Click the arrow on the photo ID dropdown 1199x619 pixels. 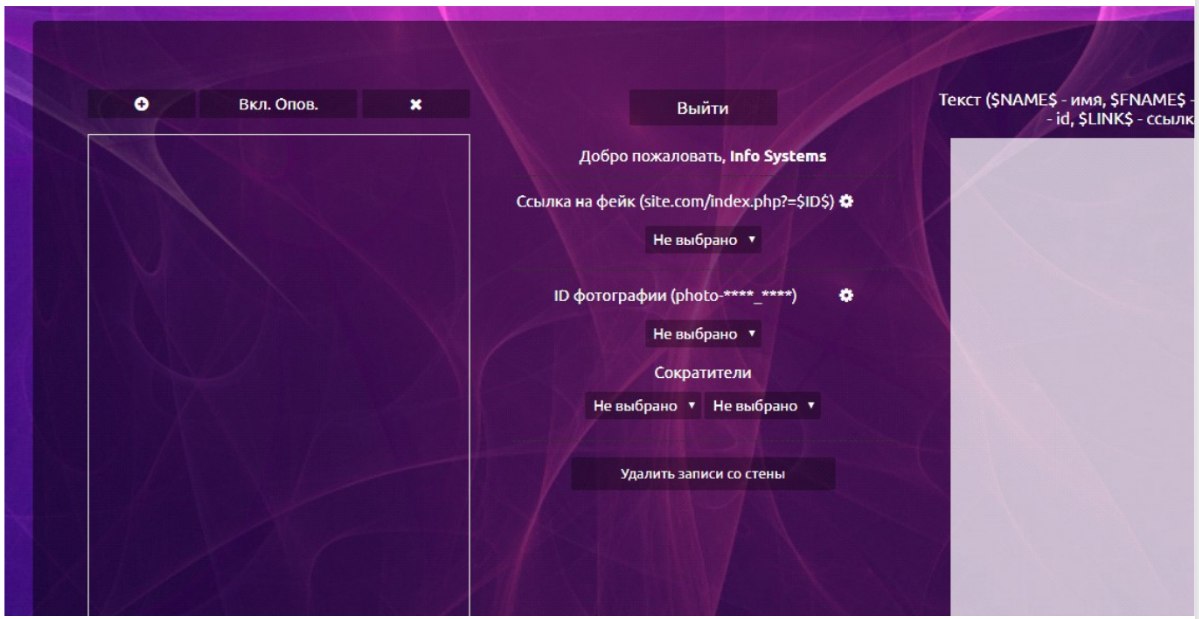(751, 334)
